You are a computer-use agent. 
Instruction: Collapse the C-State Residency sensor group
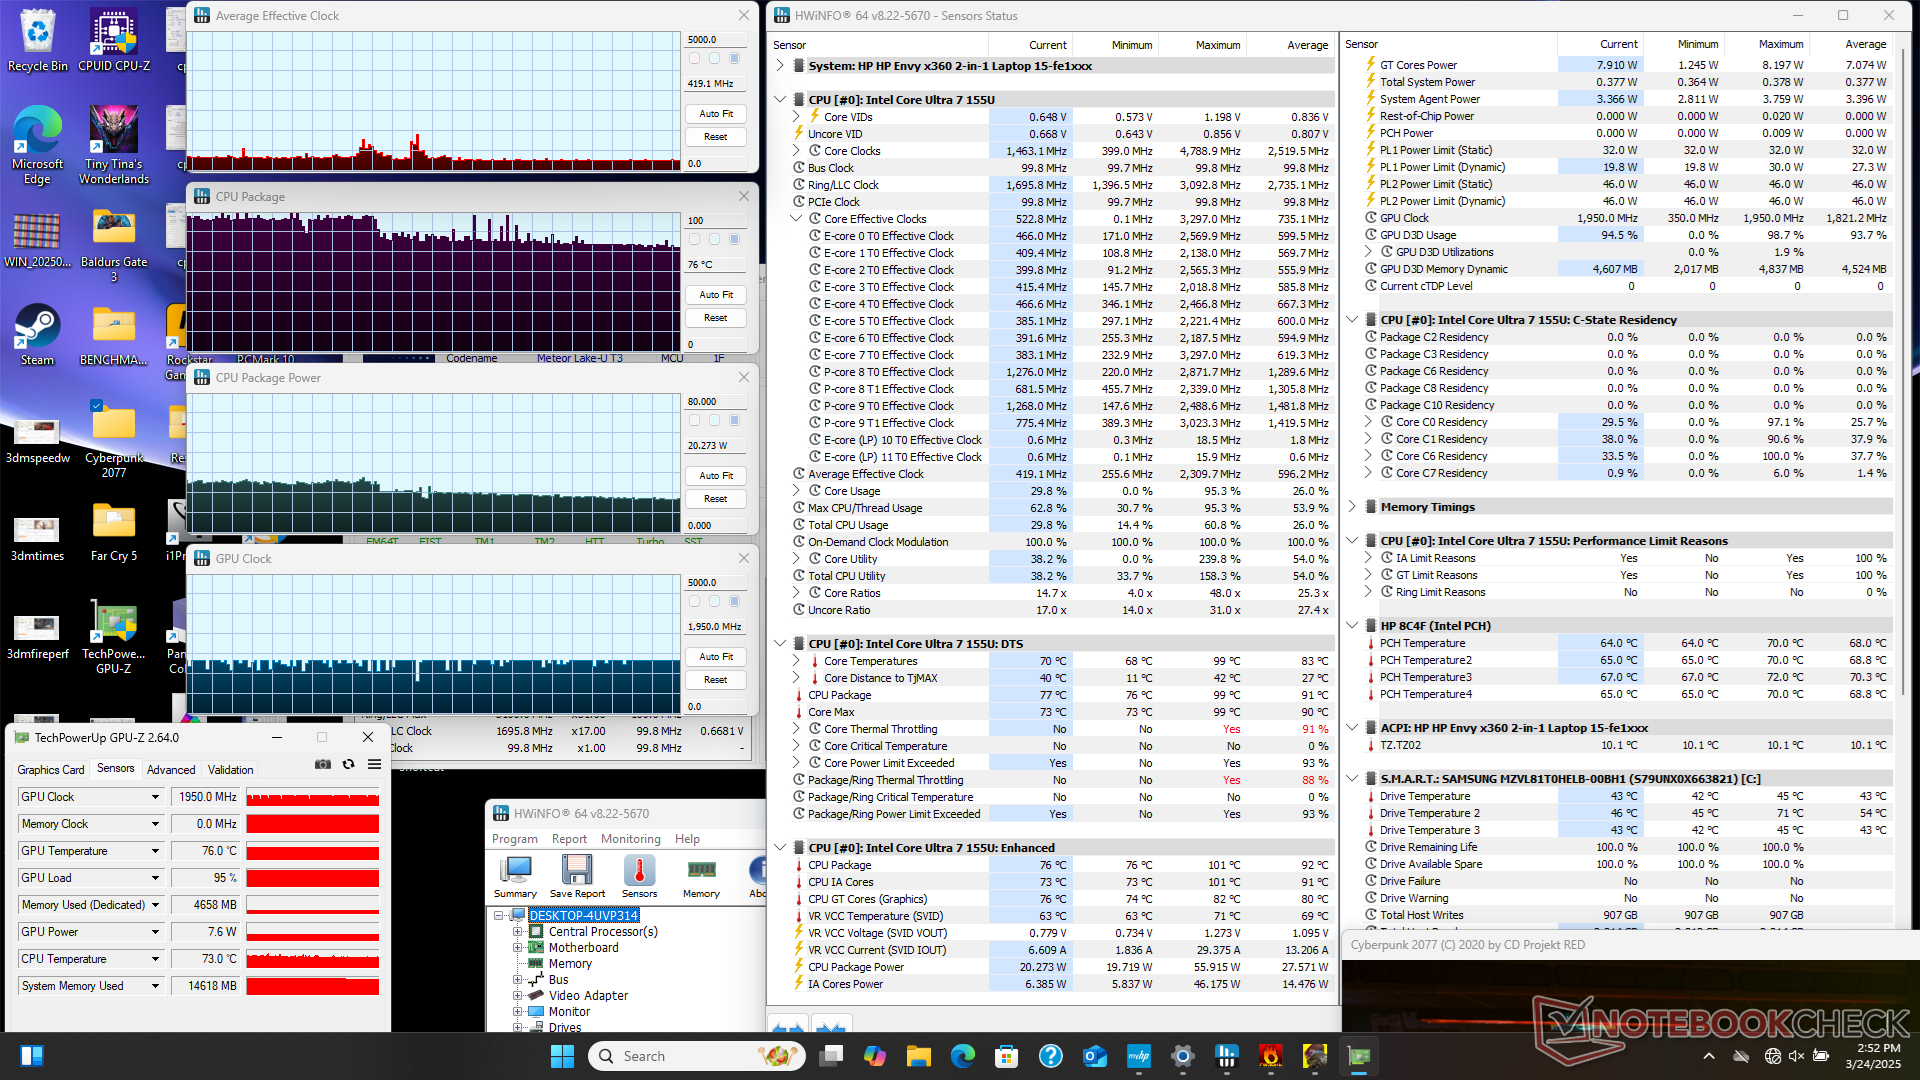pyautogui.click(x=1352, y=320)
